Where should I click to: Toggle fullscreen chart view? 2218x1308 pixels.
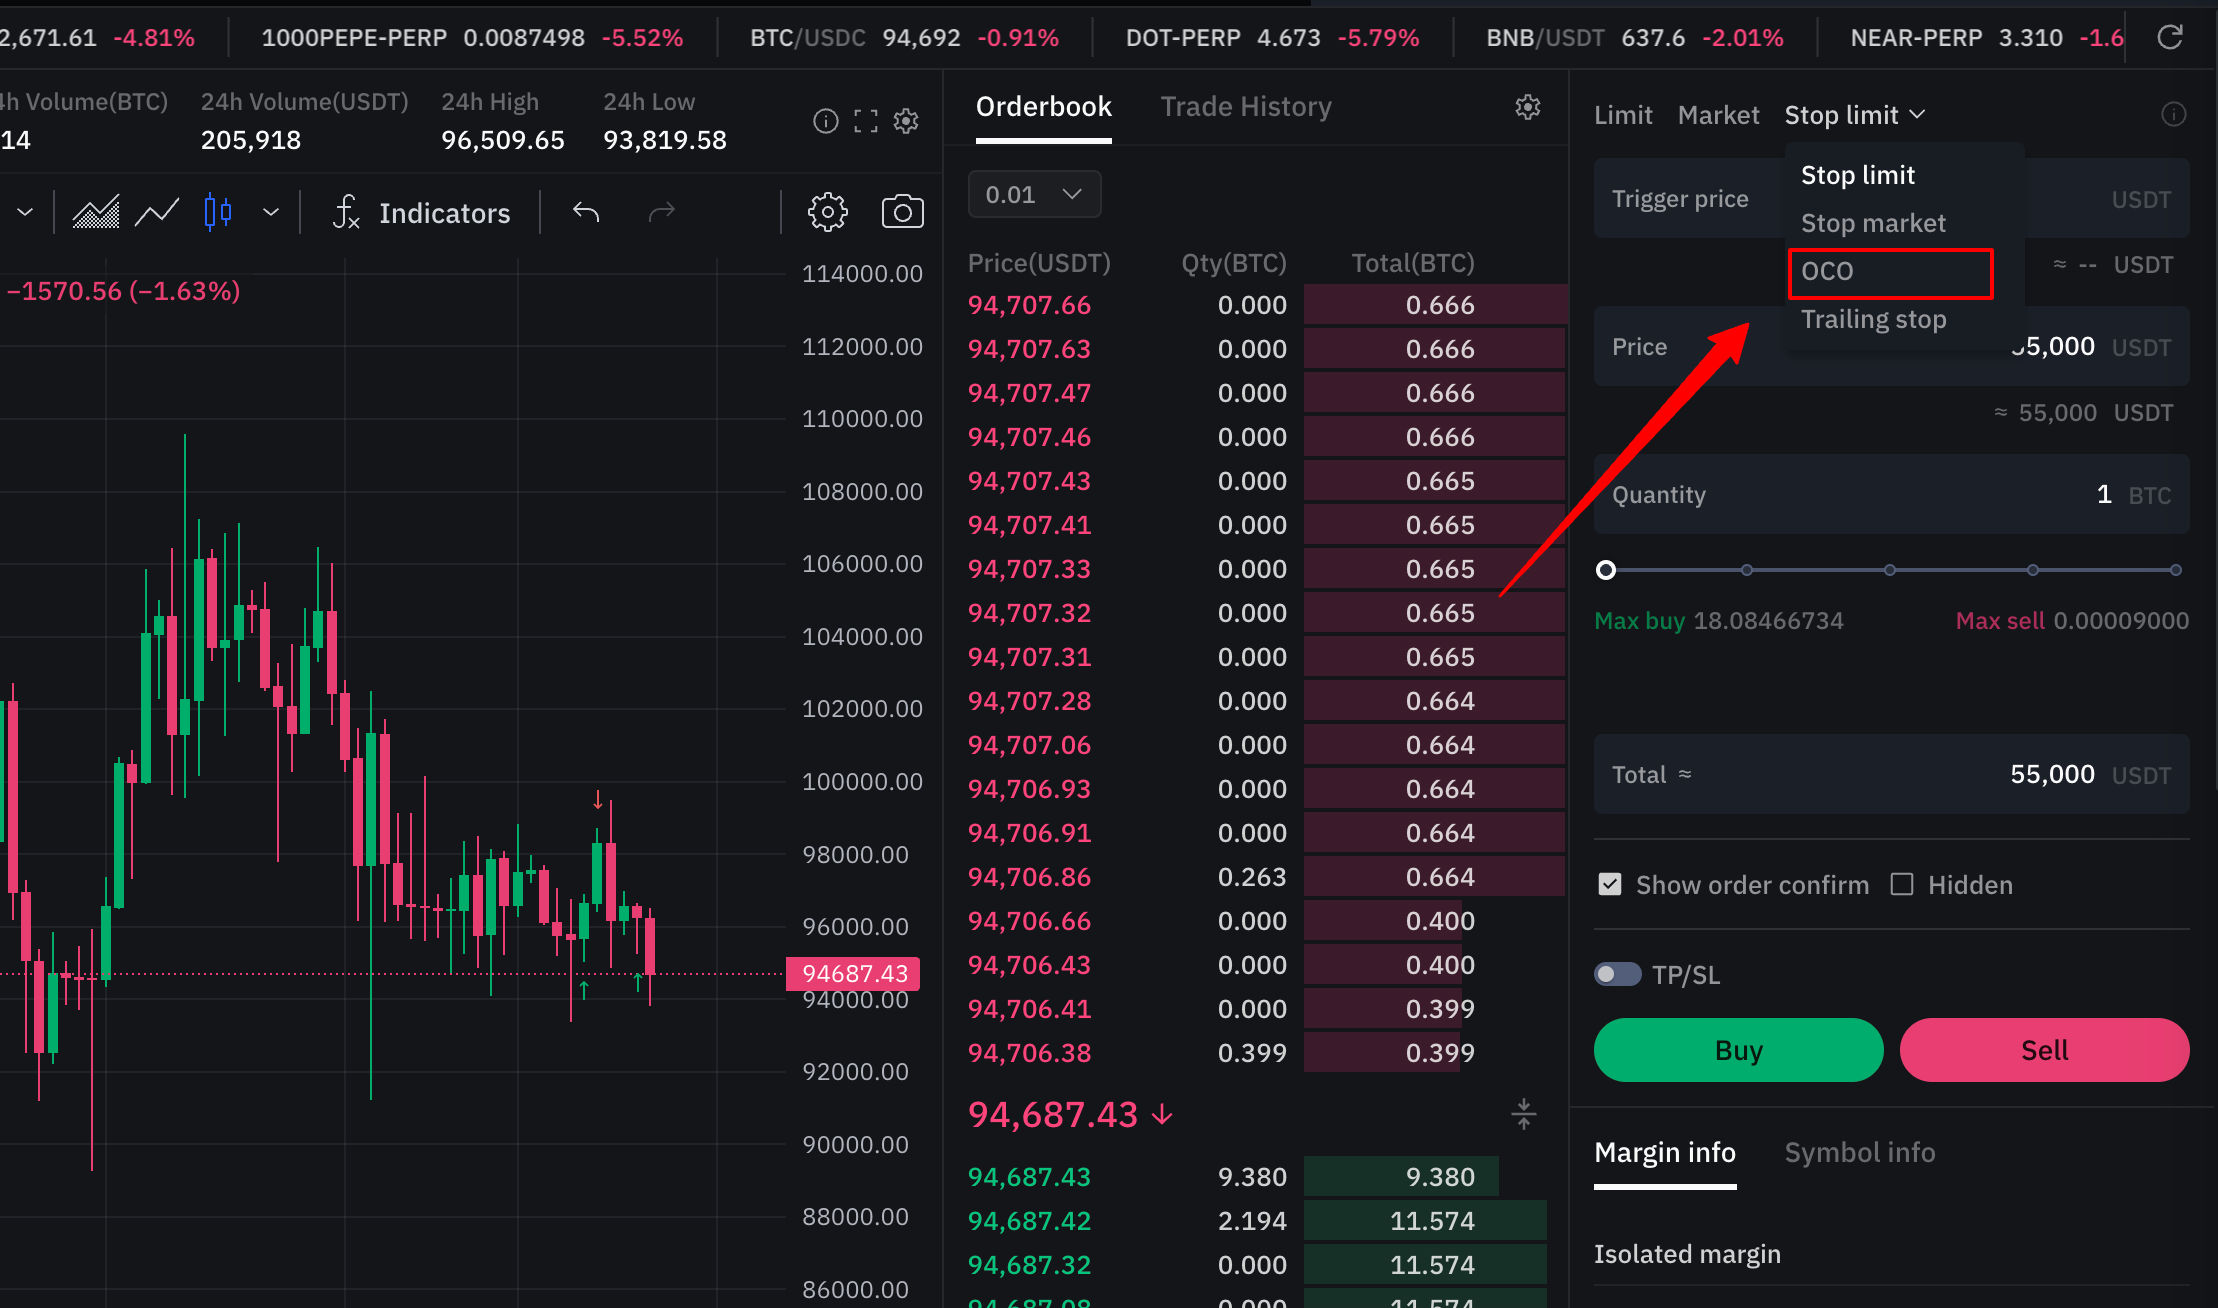coord(866,121)
